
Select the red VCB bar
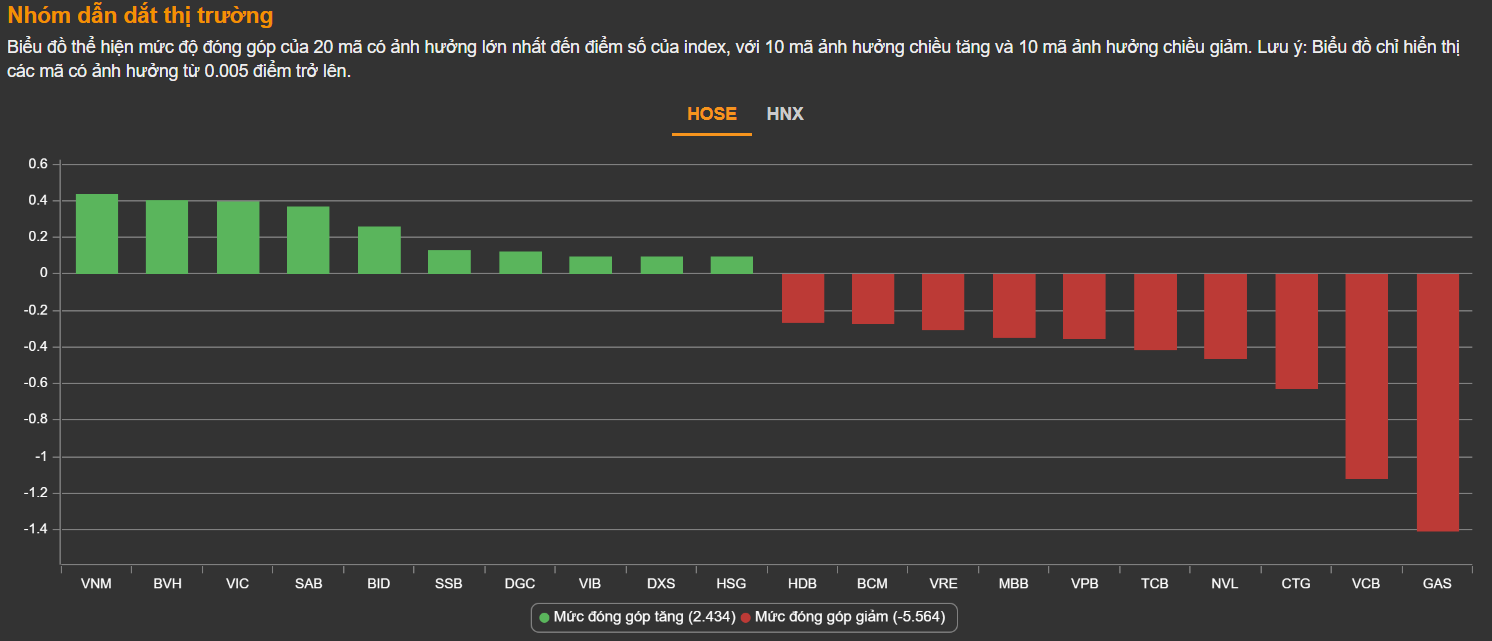[1366, 376]
